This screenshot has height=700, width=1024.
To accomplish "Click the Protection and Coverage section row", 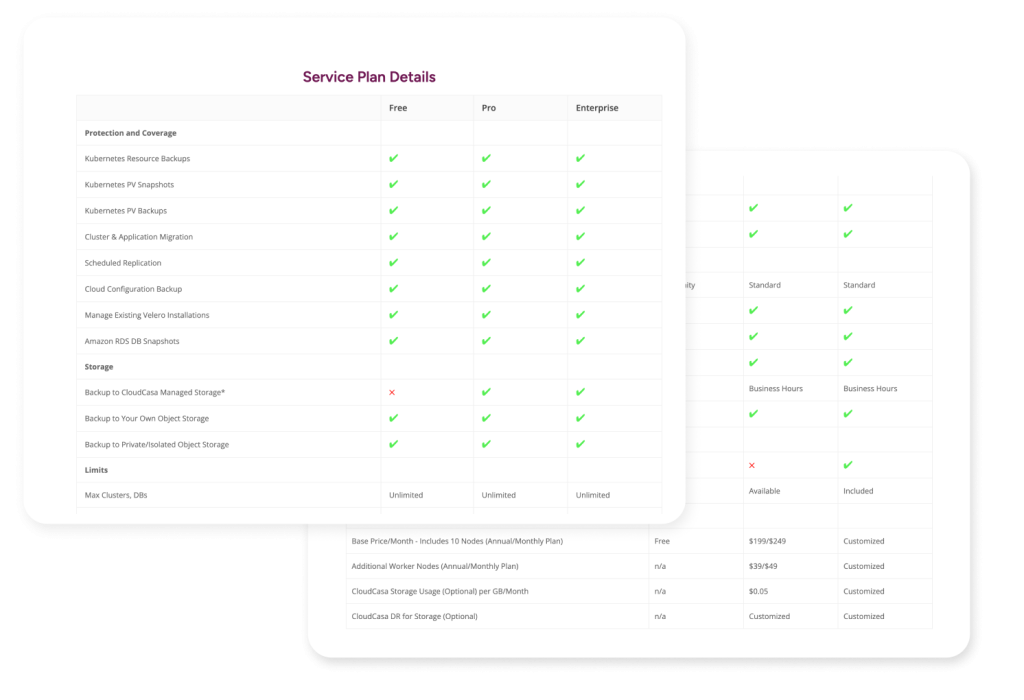I will (x=131, y=133).
